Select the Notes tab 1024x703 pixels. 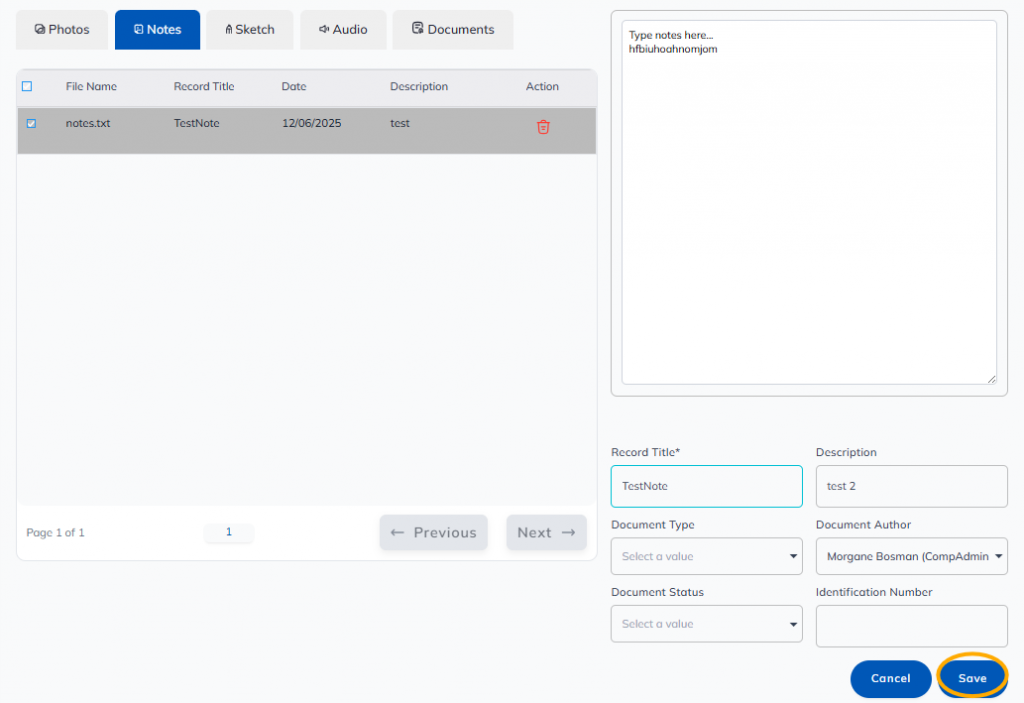coord(157,30)
